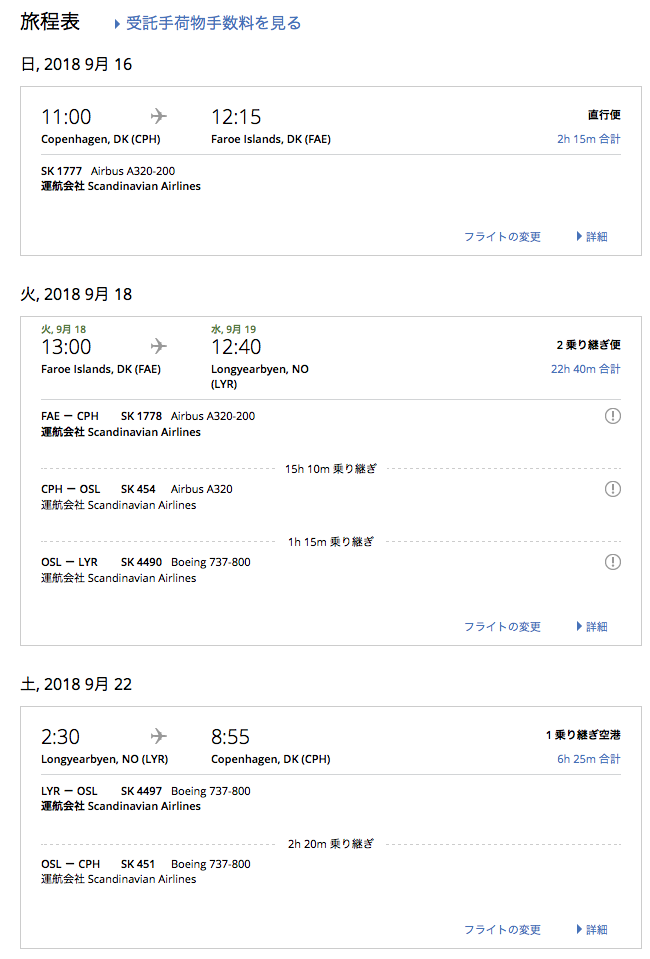Click フライトの変更 for Faroe to Longyearbyen flight

[502, 627]
